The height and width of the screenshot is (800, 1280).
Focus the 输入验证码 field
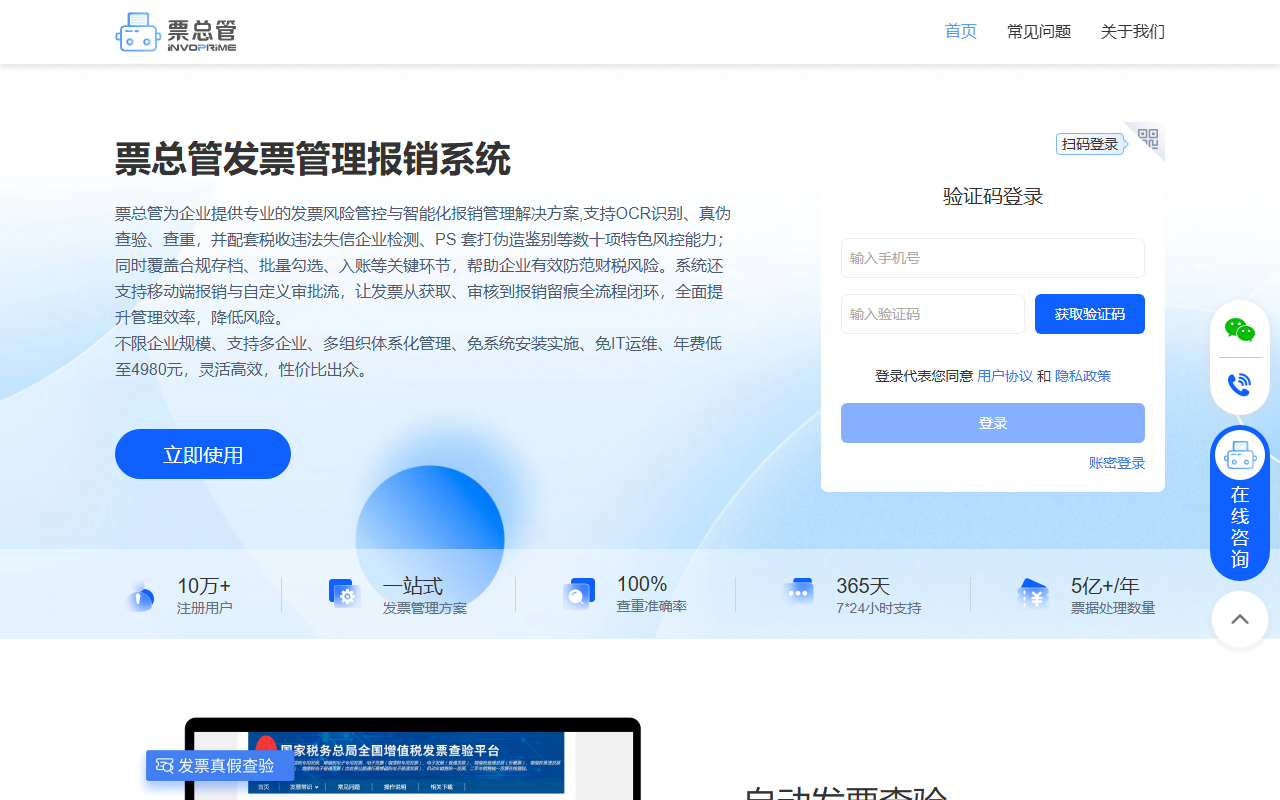point(933,314)
